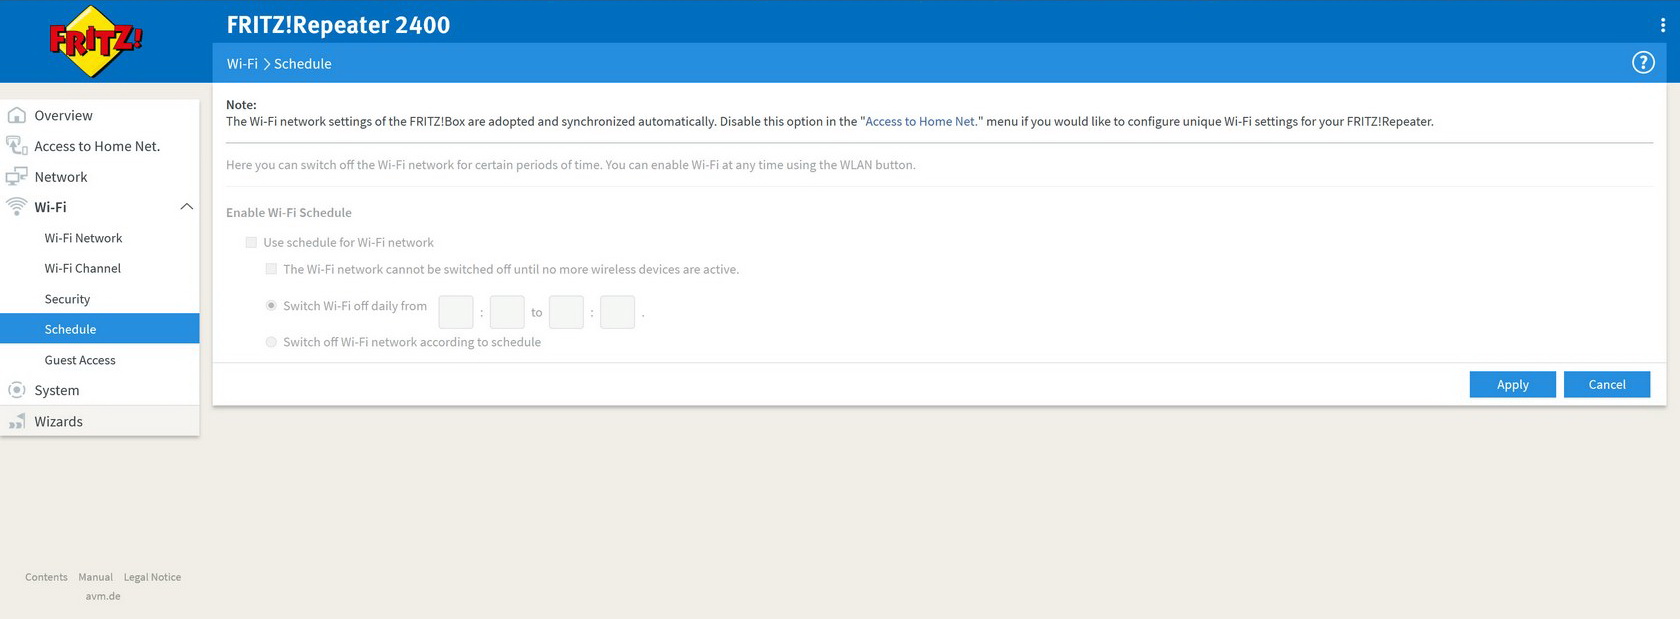This screenshot has width=1680, height=619.
Task: Open the Legal Notice footer link
Action: tap(152, 577)
